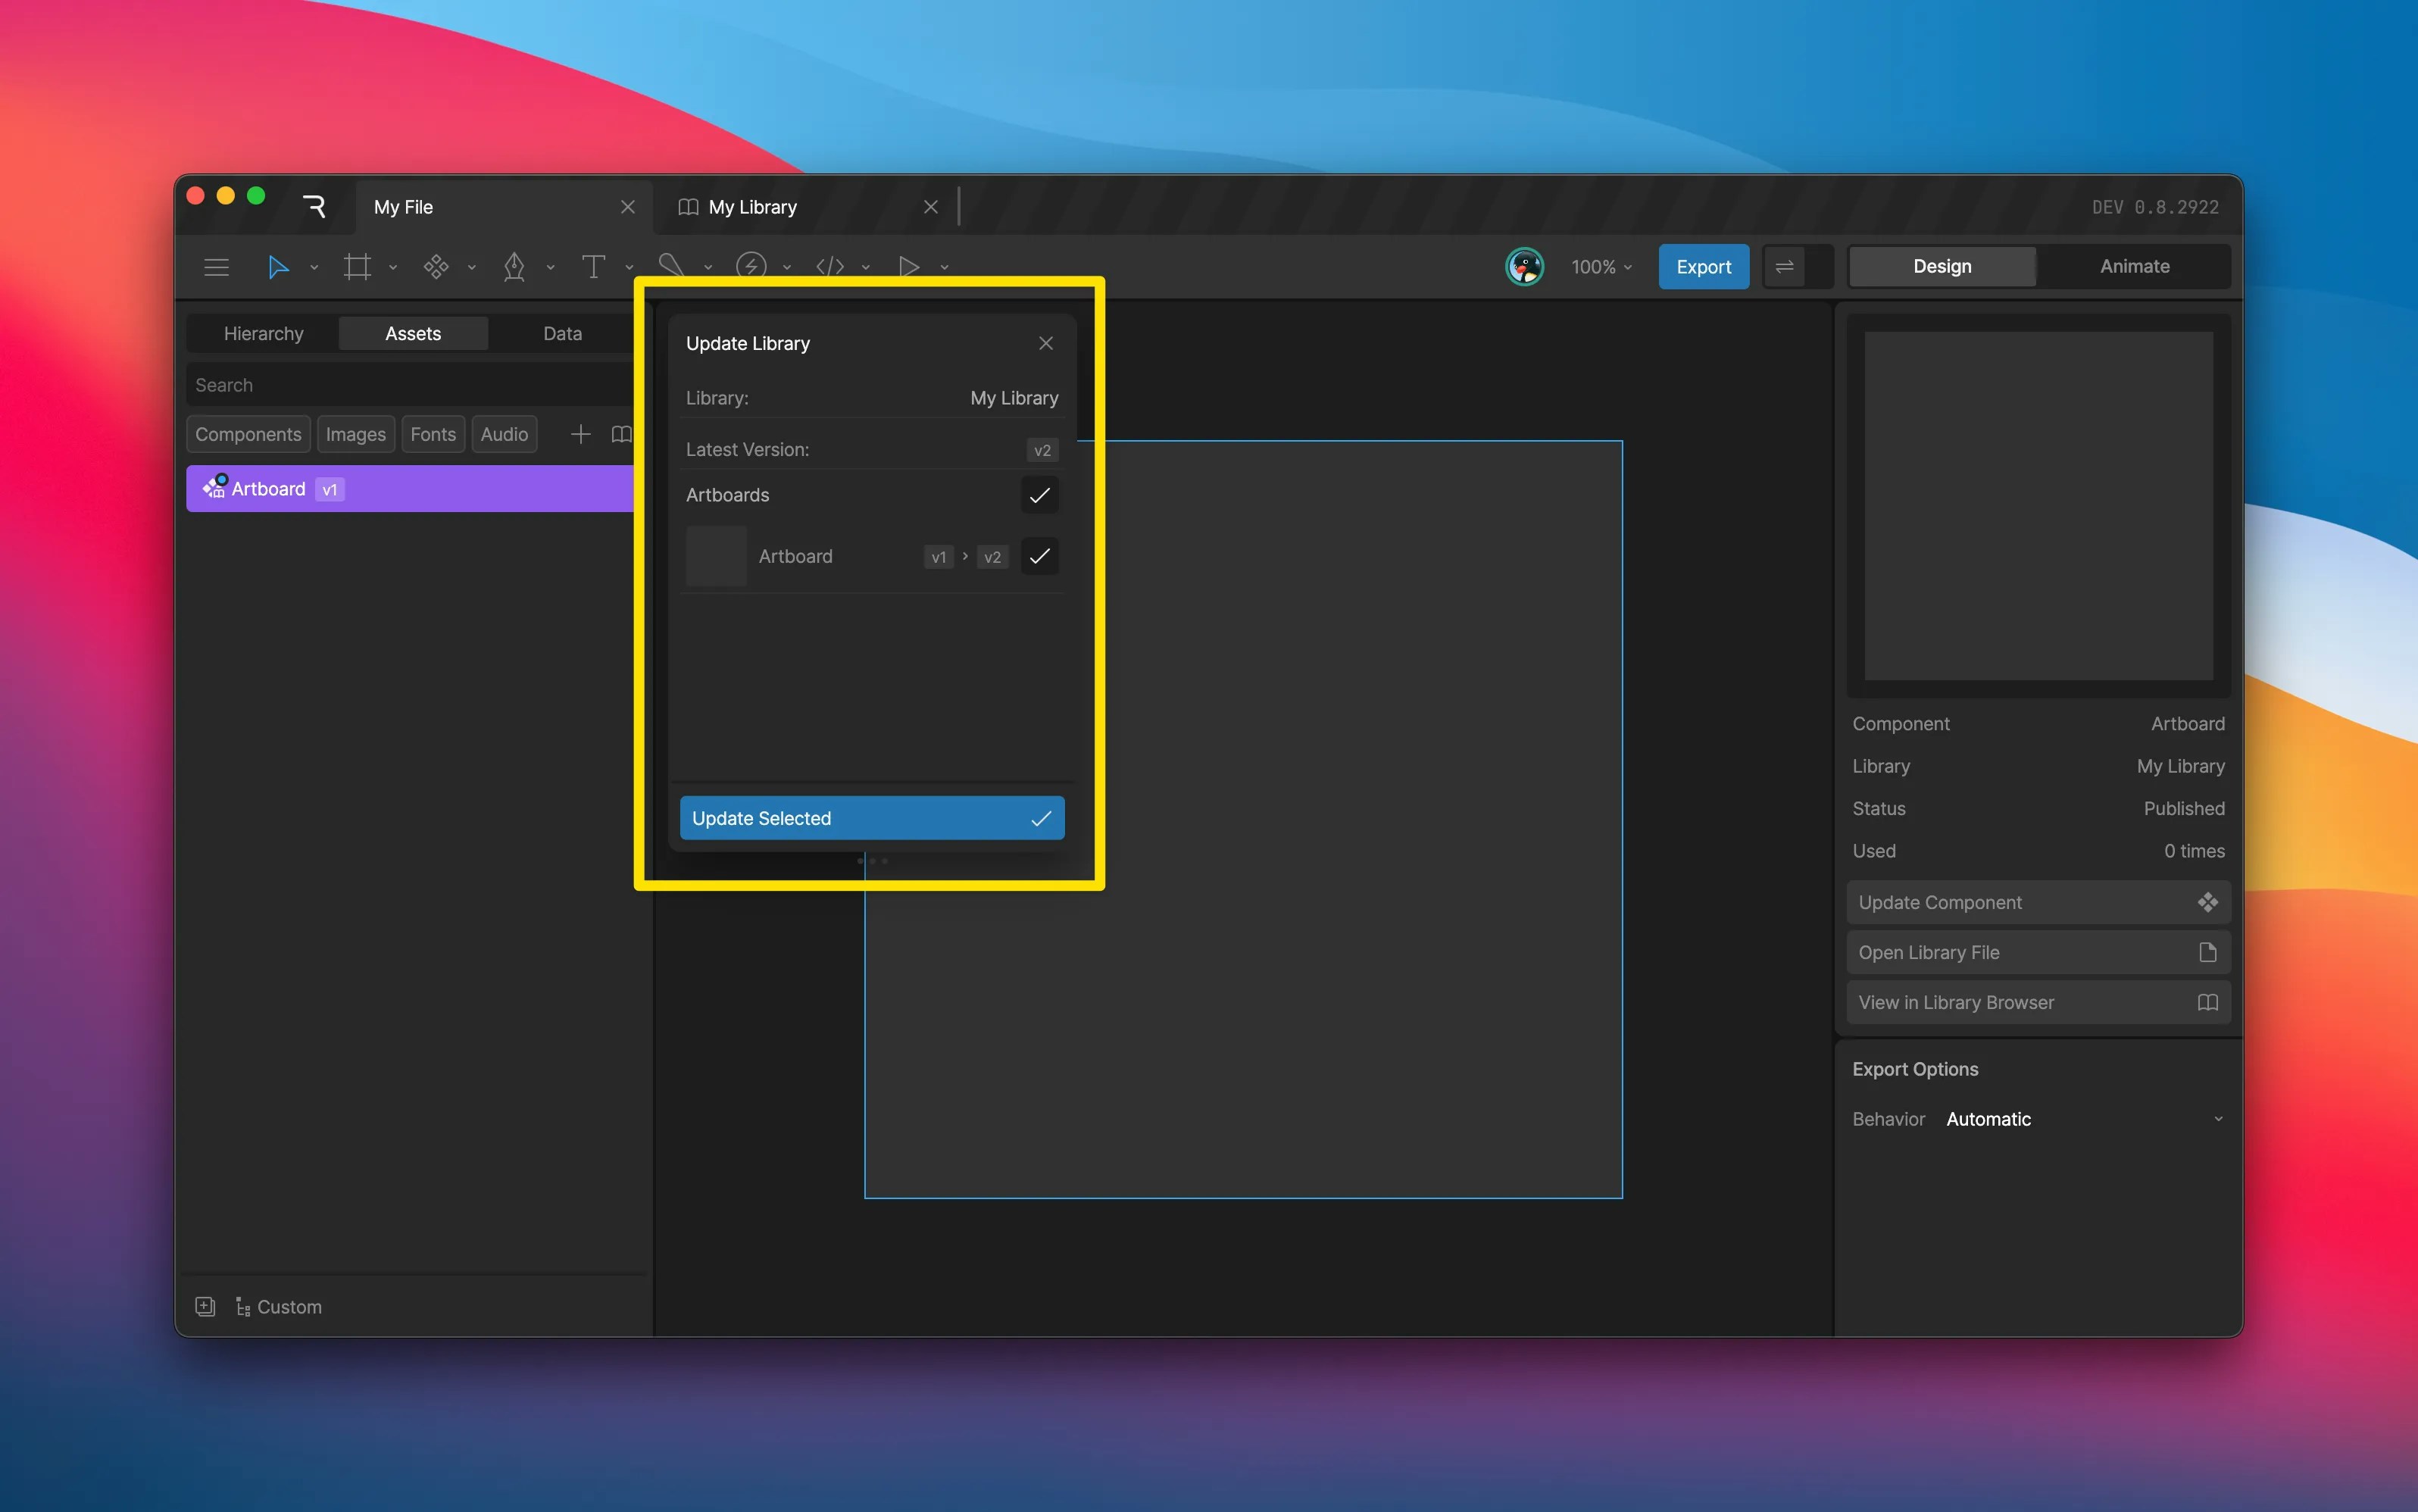Toggle the Images filter chip
The width and height of the screenshot is (2418, 1512).
[355, 434]
